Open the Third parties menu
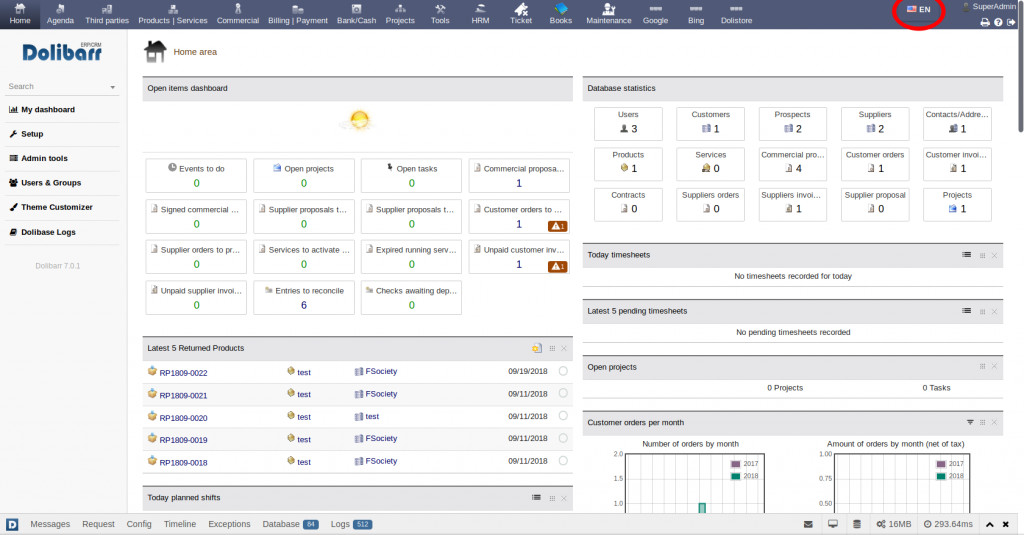 (x=106, y=13)
